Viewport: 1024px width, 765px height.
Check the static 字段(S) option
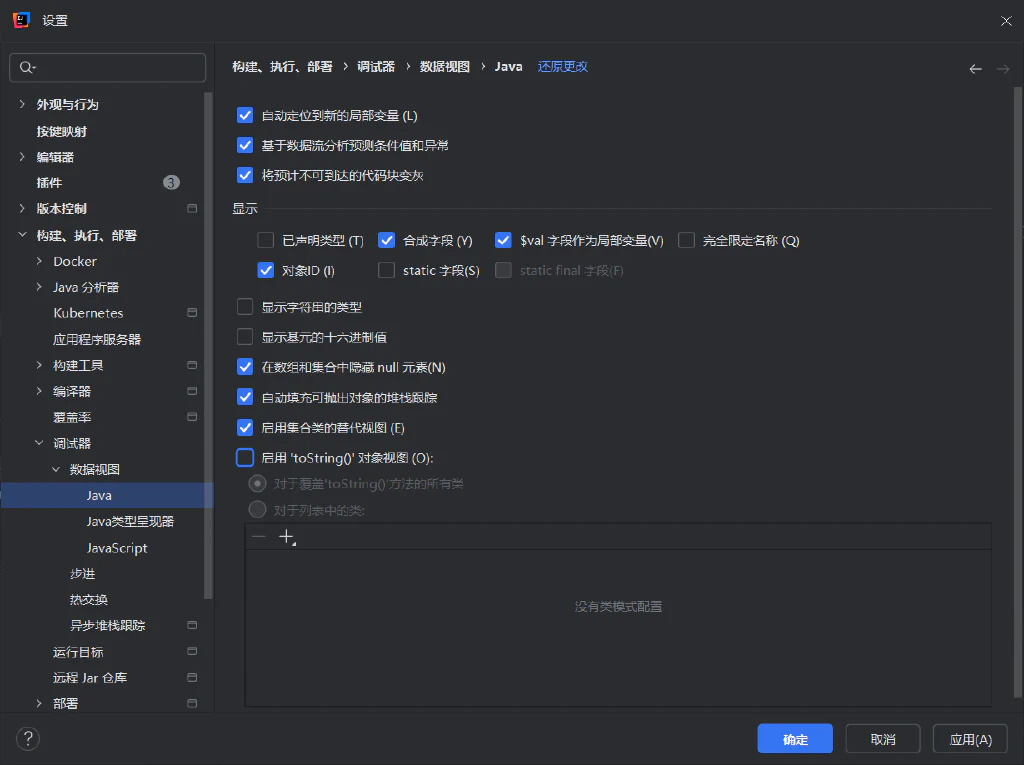click(x=387, y=270)
